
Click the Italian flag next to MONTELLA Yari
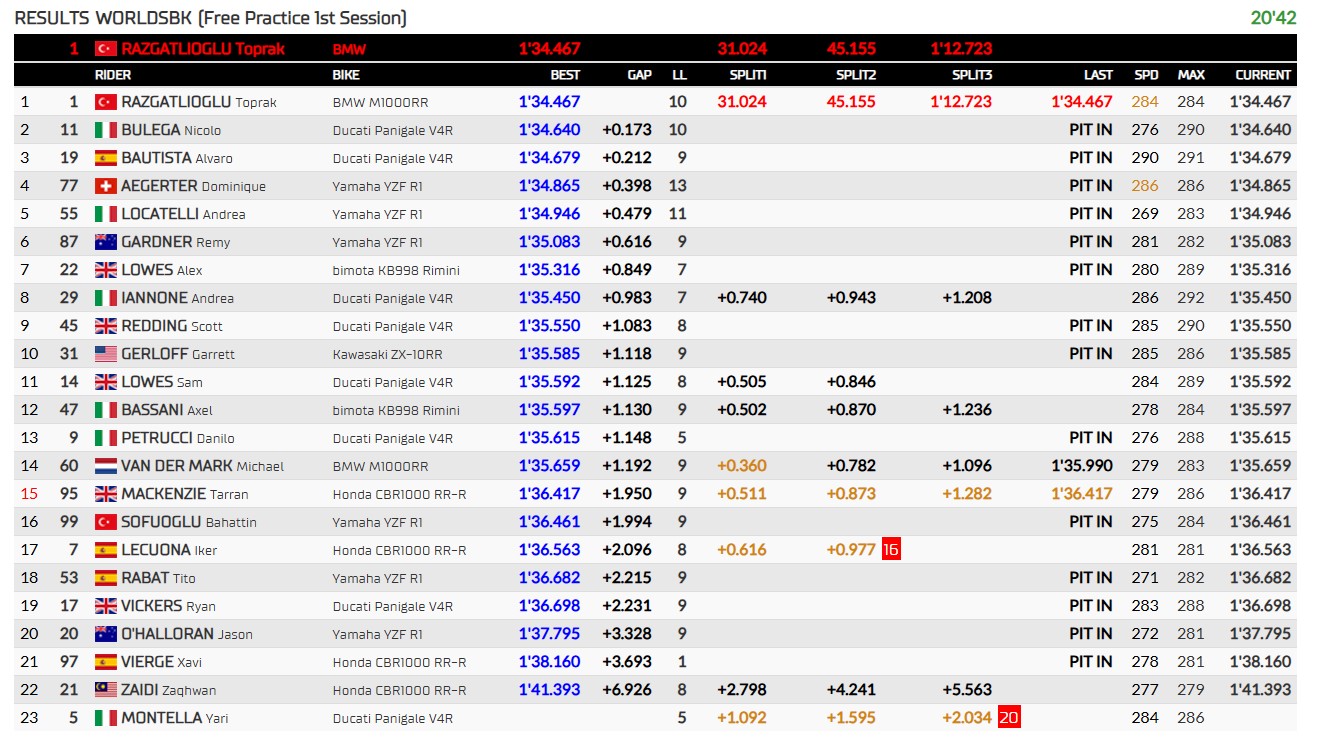[x=106, y=718]
